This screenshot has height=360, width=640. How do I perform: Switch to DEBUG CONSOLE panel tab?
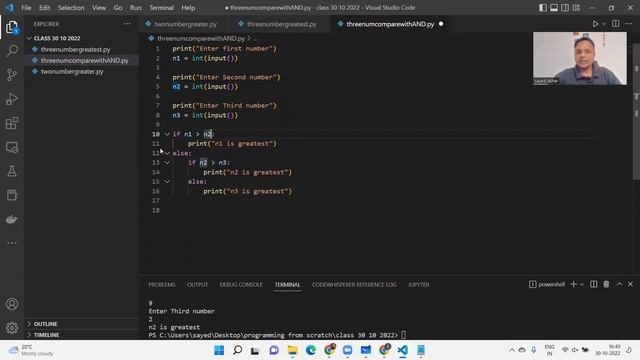click(241, 284)
